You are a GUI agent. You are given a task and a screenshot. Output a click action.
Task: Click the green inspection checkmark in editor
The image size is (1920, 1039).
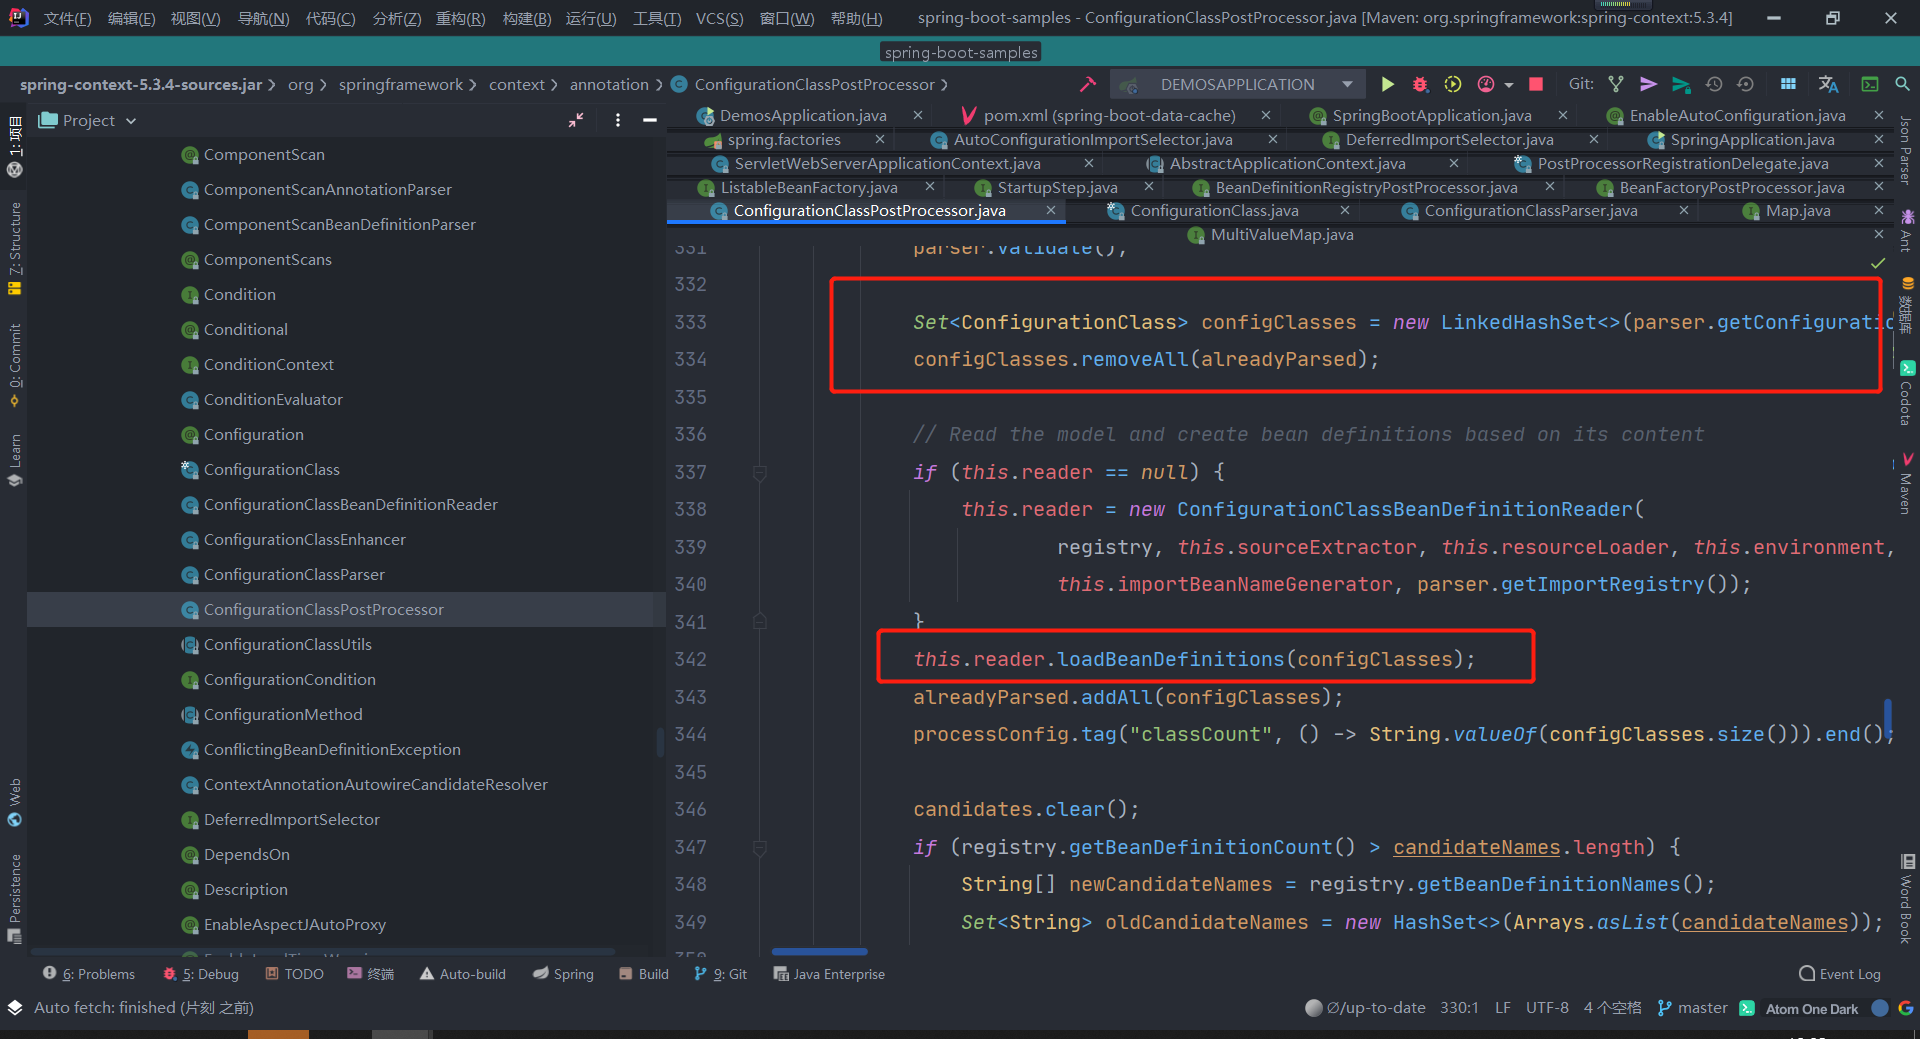(x=1878, y=263)
